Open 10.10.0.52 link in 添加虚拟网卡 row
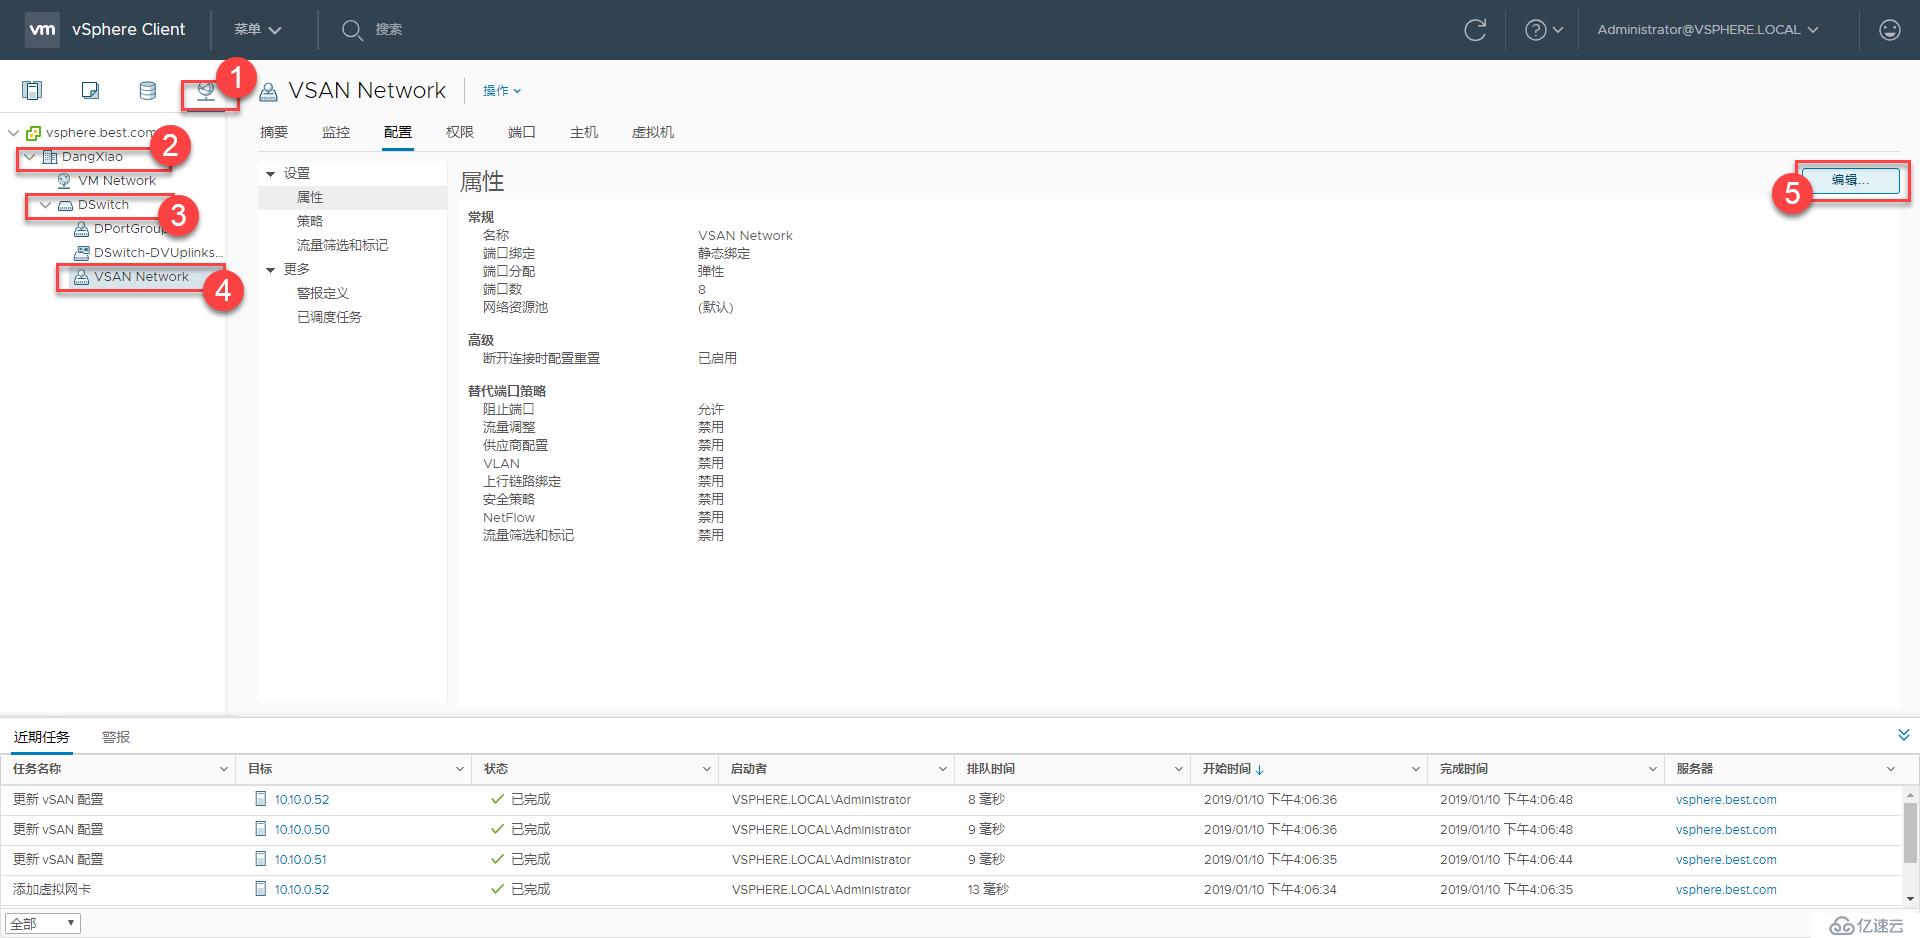Screen dimensions: 1920x938 click(302, 890)
